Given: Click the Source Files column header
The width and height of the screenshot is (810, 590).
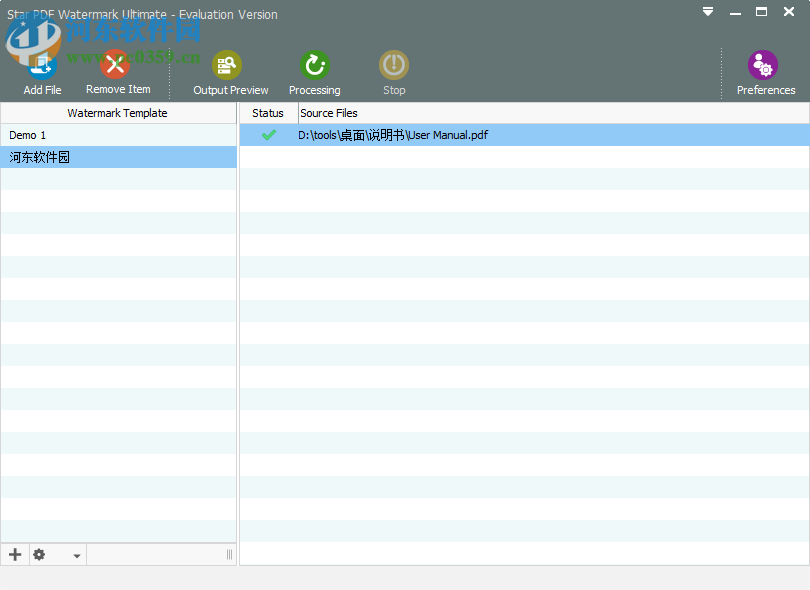Looking at the screenshot, I should 329,113.
